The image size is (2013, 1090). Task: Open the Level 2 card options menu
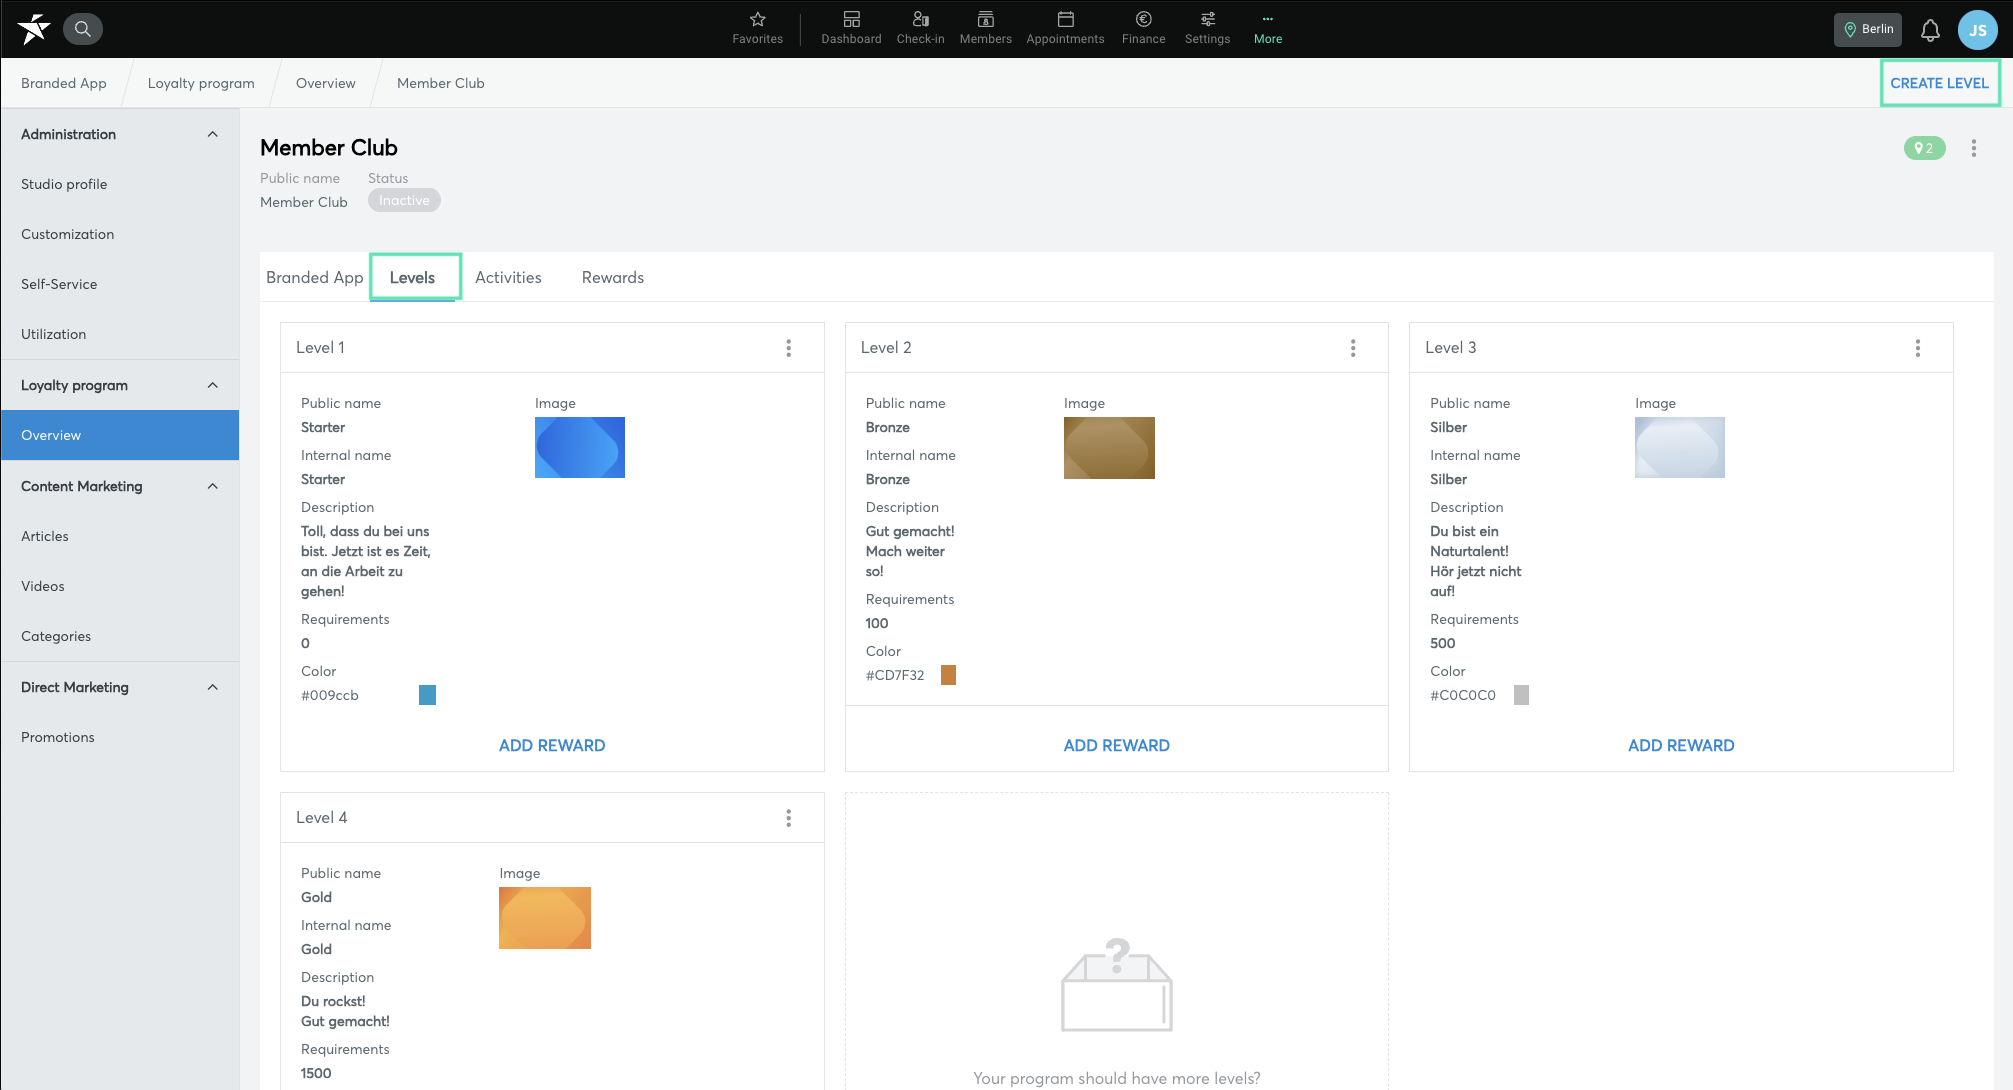tap(1353, 348)
